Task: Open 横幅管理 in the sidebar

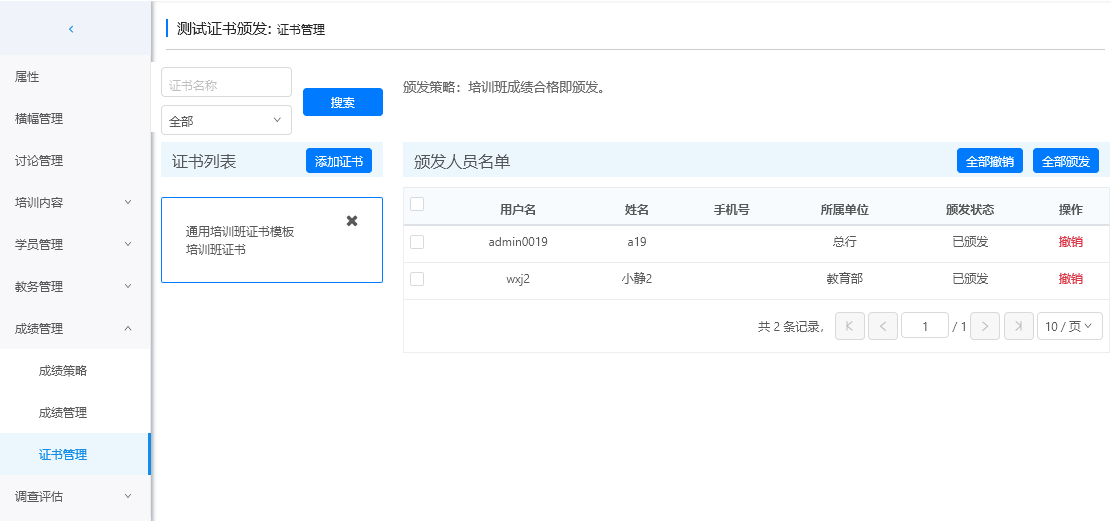Action: (39, 118)
